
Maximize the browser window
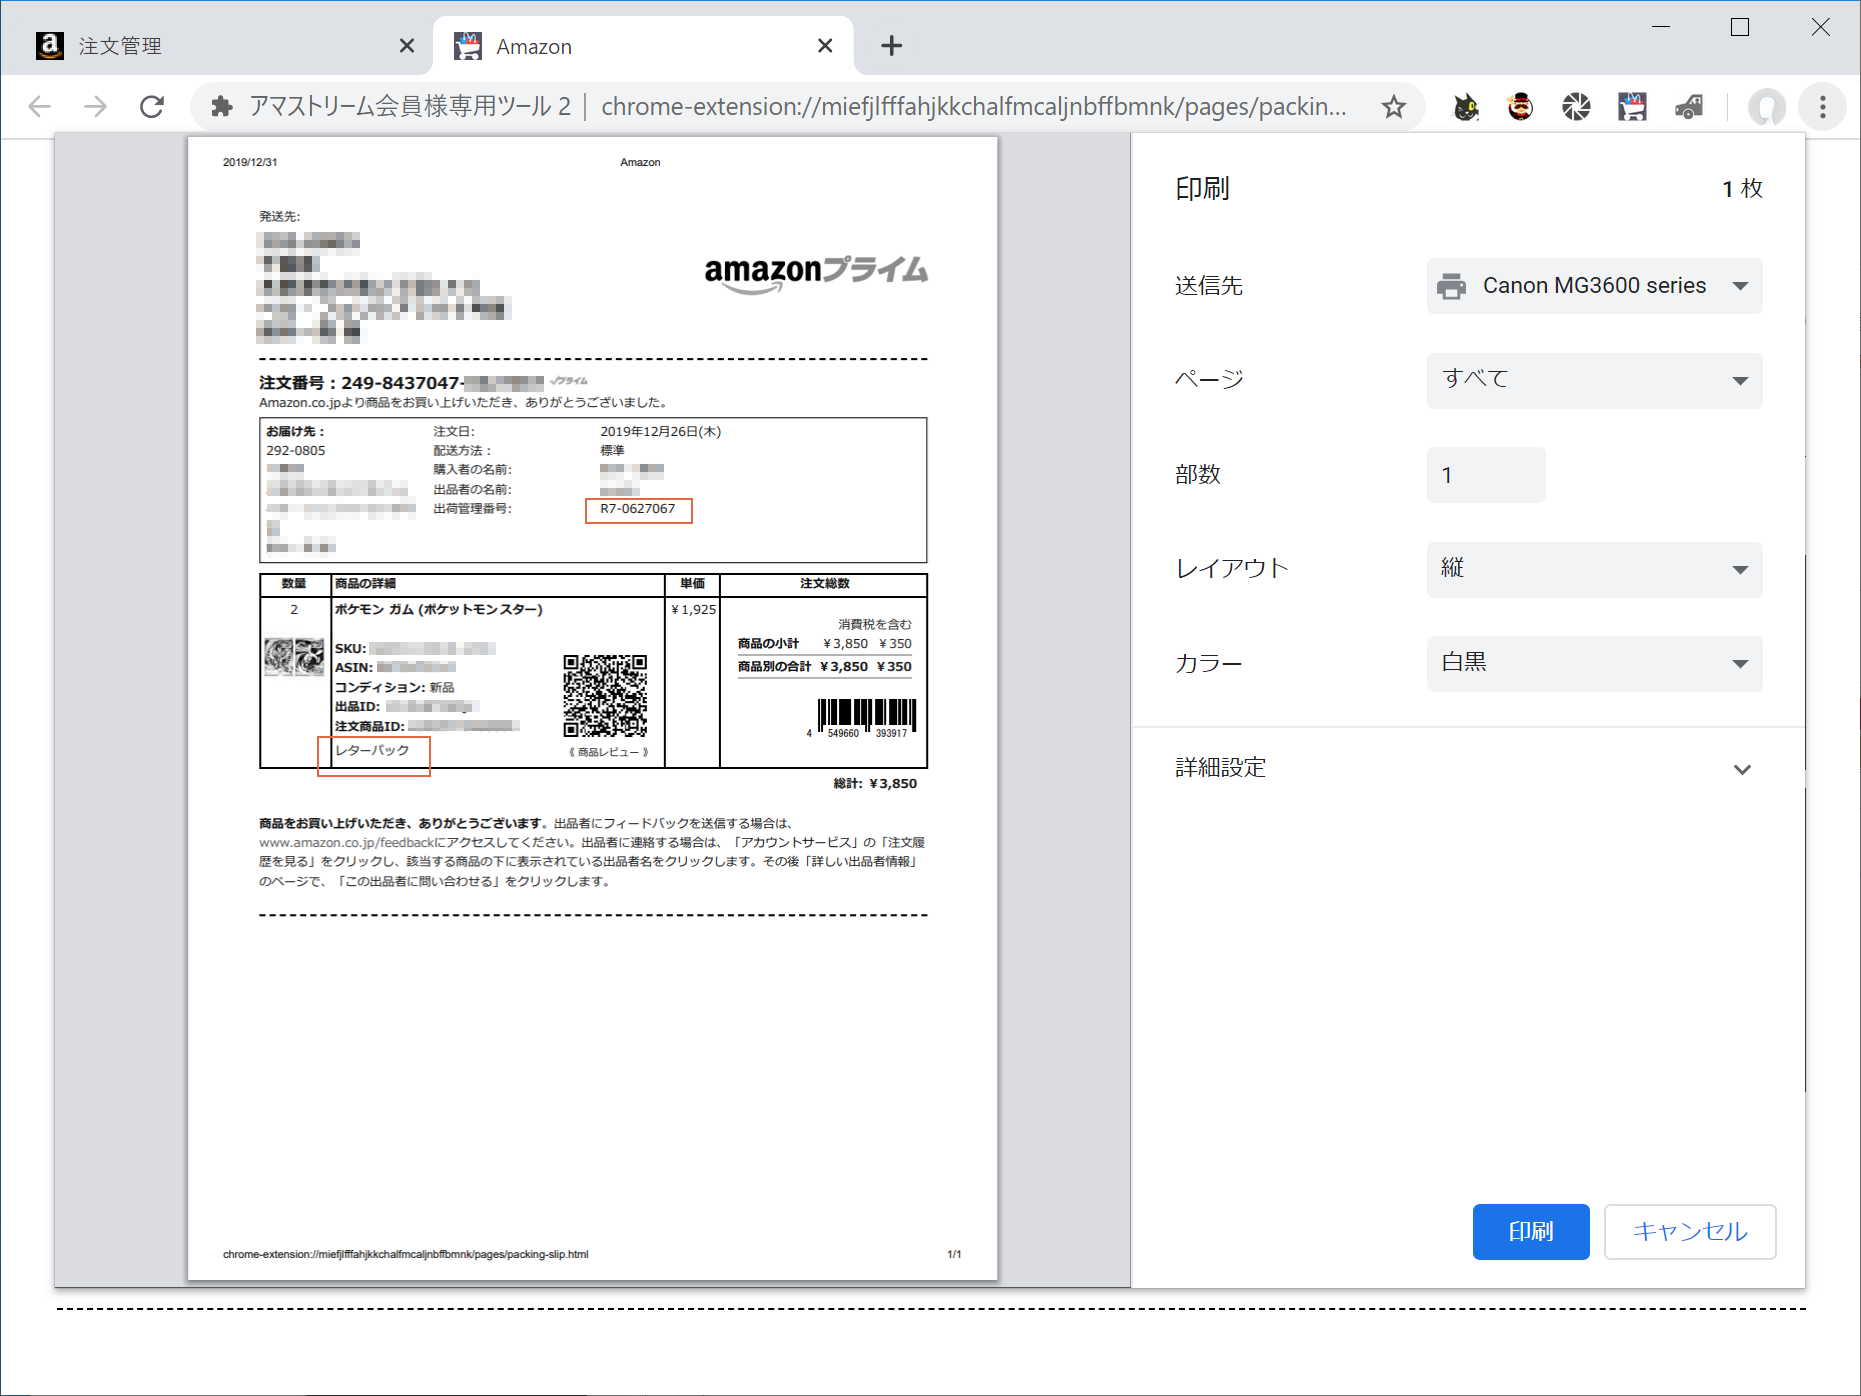[1740, 27]
